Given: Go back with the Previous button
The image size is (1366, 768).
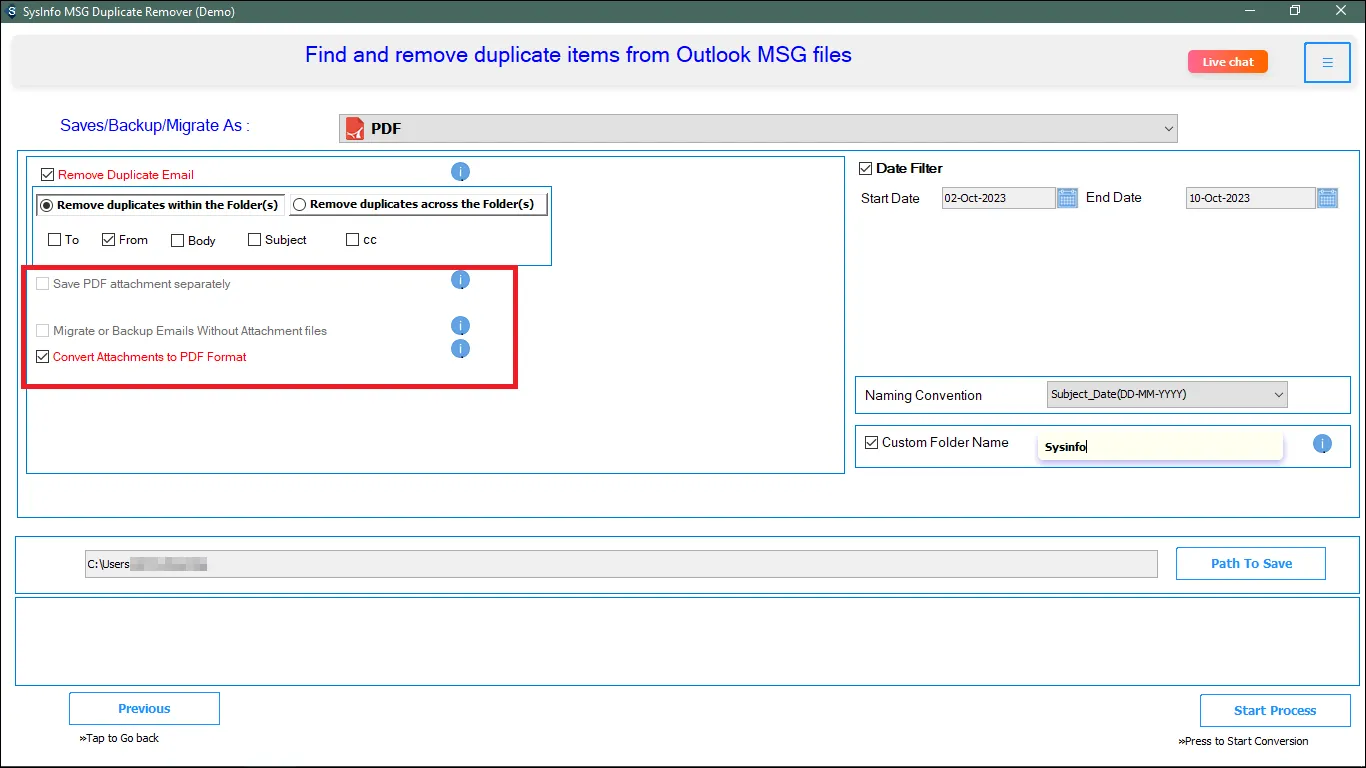Looking at the screenshot, I should coord(144,709).
